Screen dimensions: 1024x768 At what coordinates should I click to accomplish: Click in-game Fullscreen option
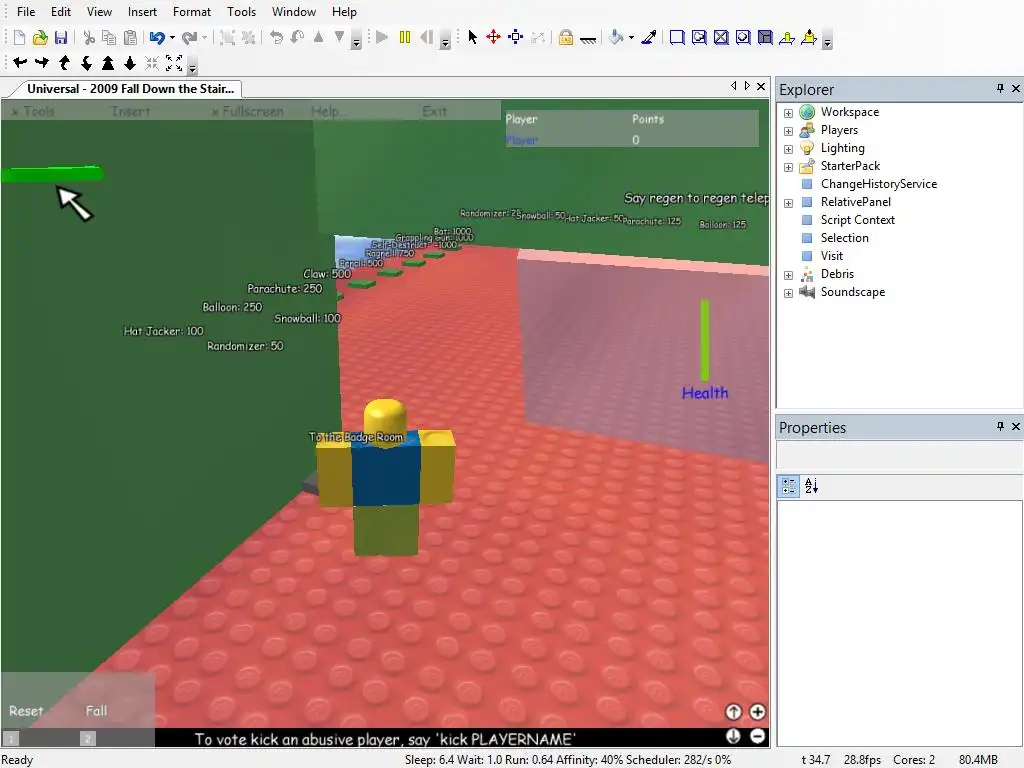tap(248, 112)
